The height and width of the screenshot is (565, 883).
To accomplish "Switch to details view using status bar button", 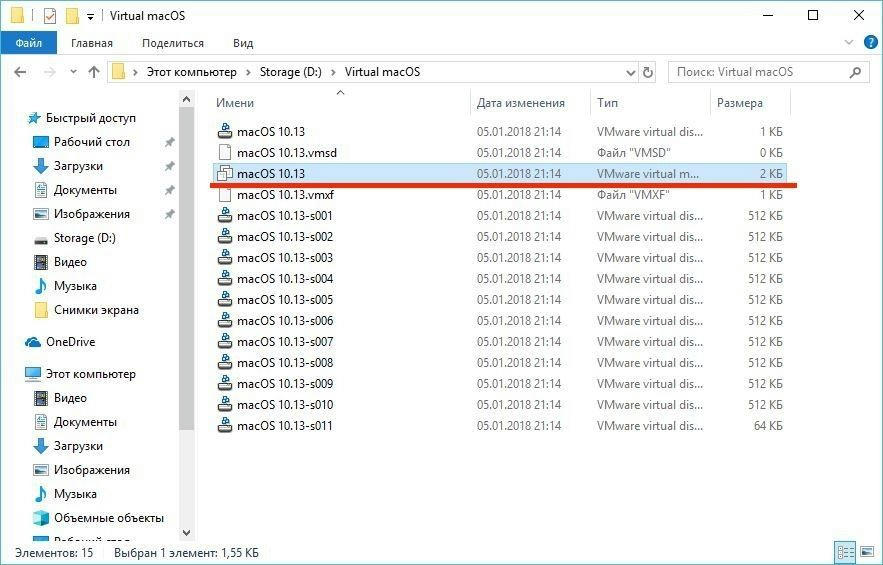I will point(845,552).
